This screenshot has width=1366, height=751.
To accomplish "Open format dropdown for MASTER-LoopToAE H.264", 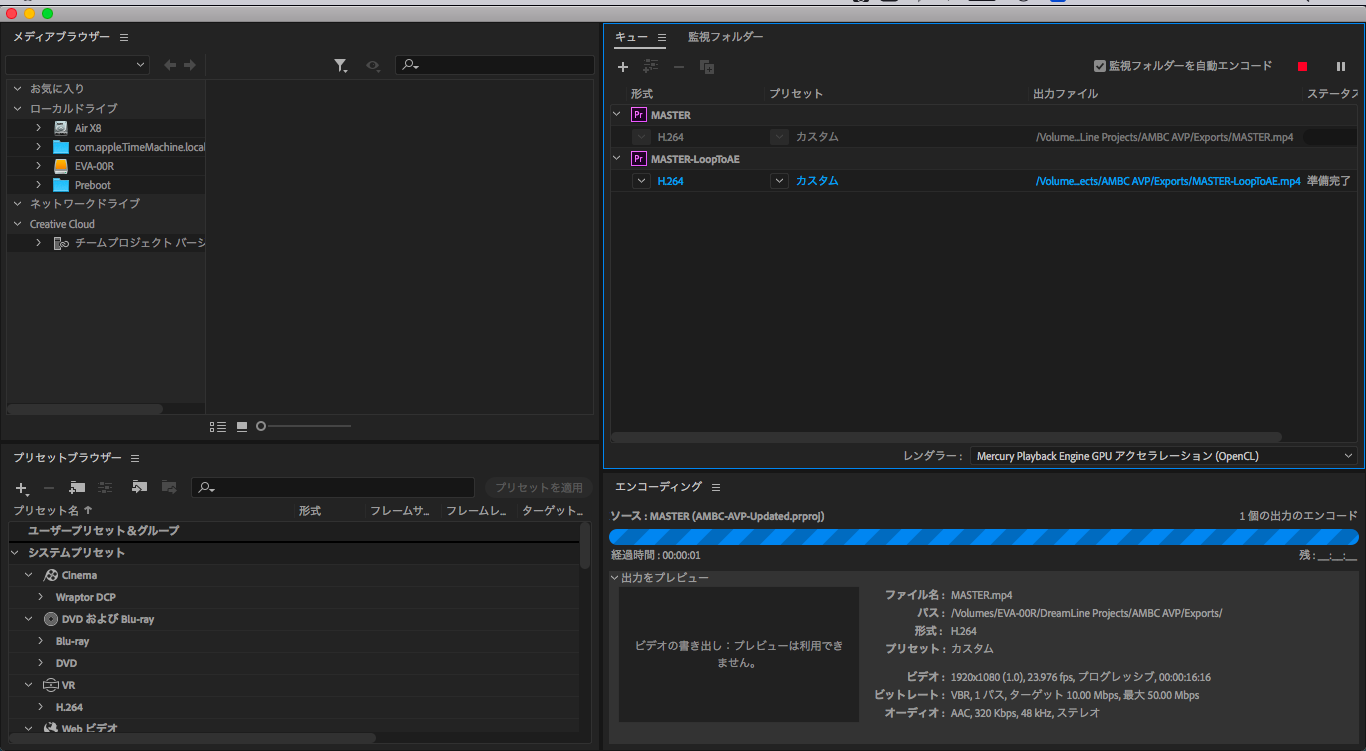I will [641, 181].
